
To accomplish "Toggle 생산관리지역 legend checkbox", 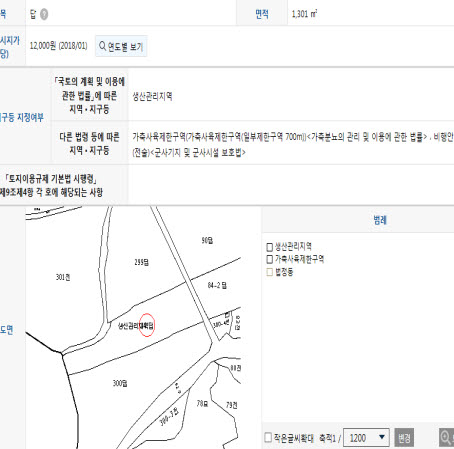I will tap(270, 247).
